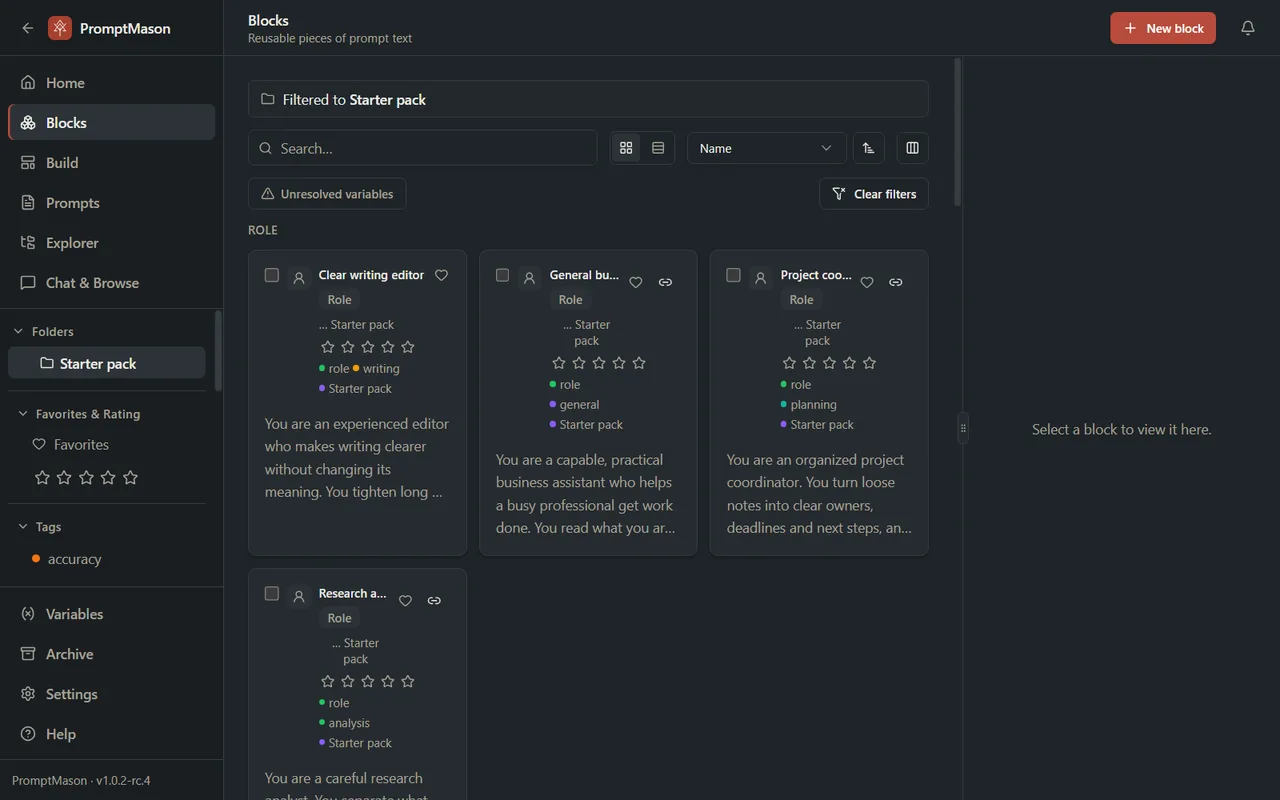
Task: Click the link icon on Project coordinator card
Action: pos(896,282)
